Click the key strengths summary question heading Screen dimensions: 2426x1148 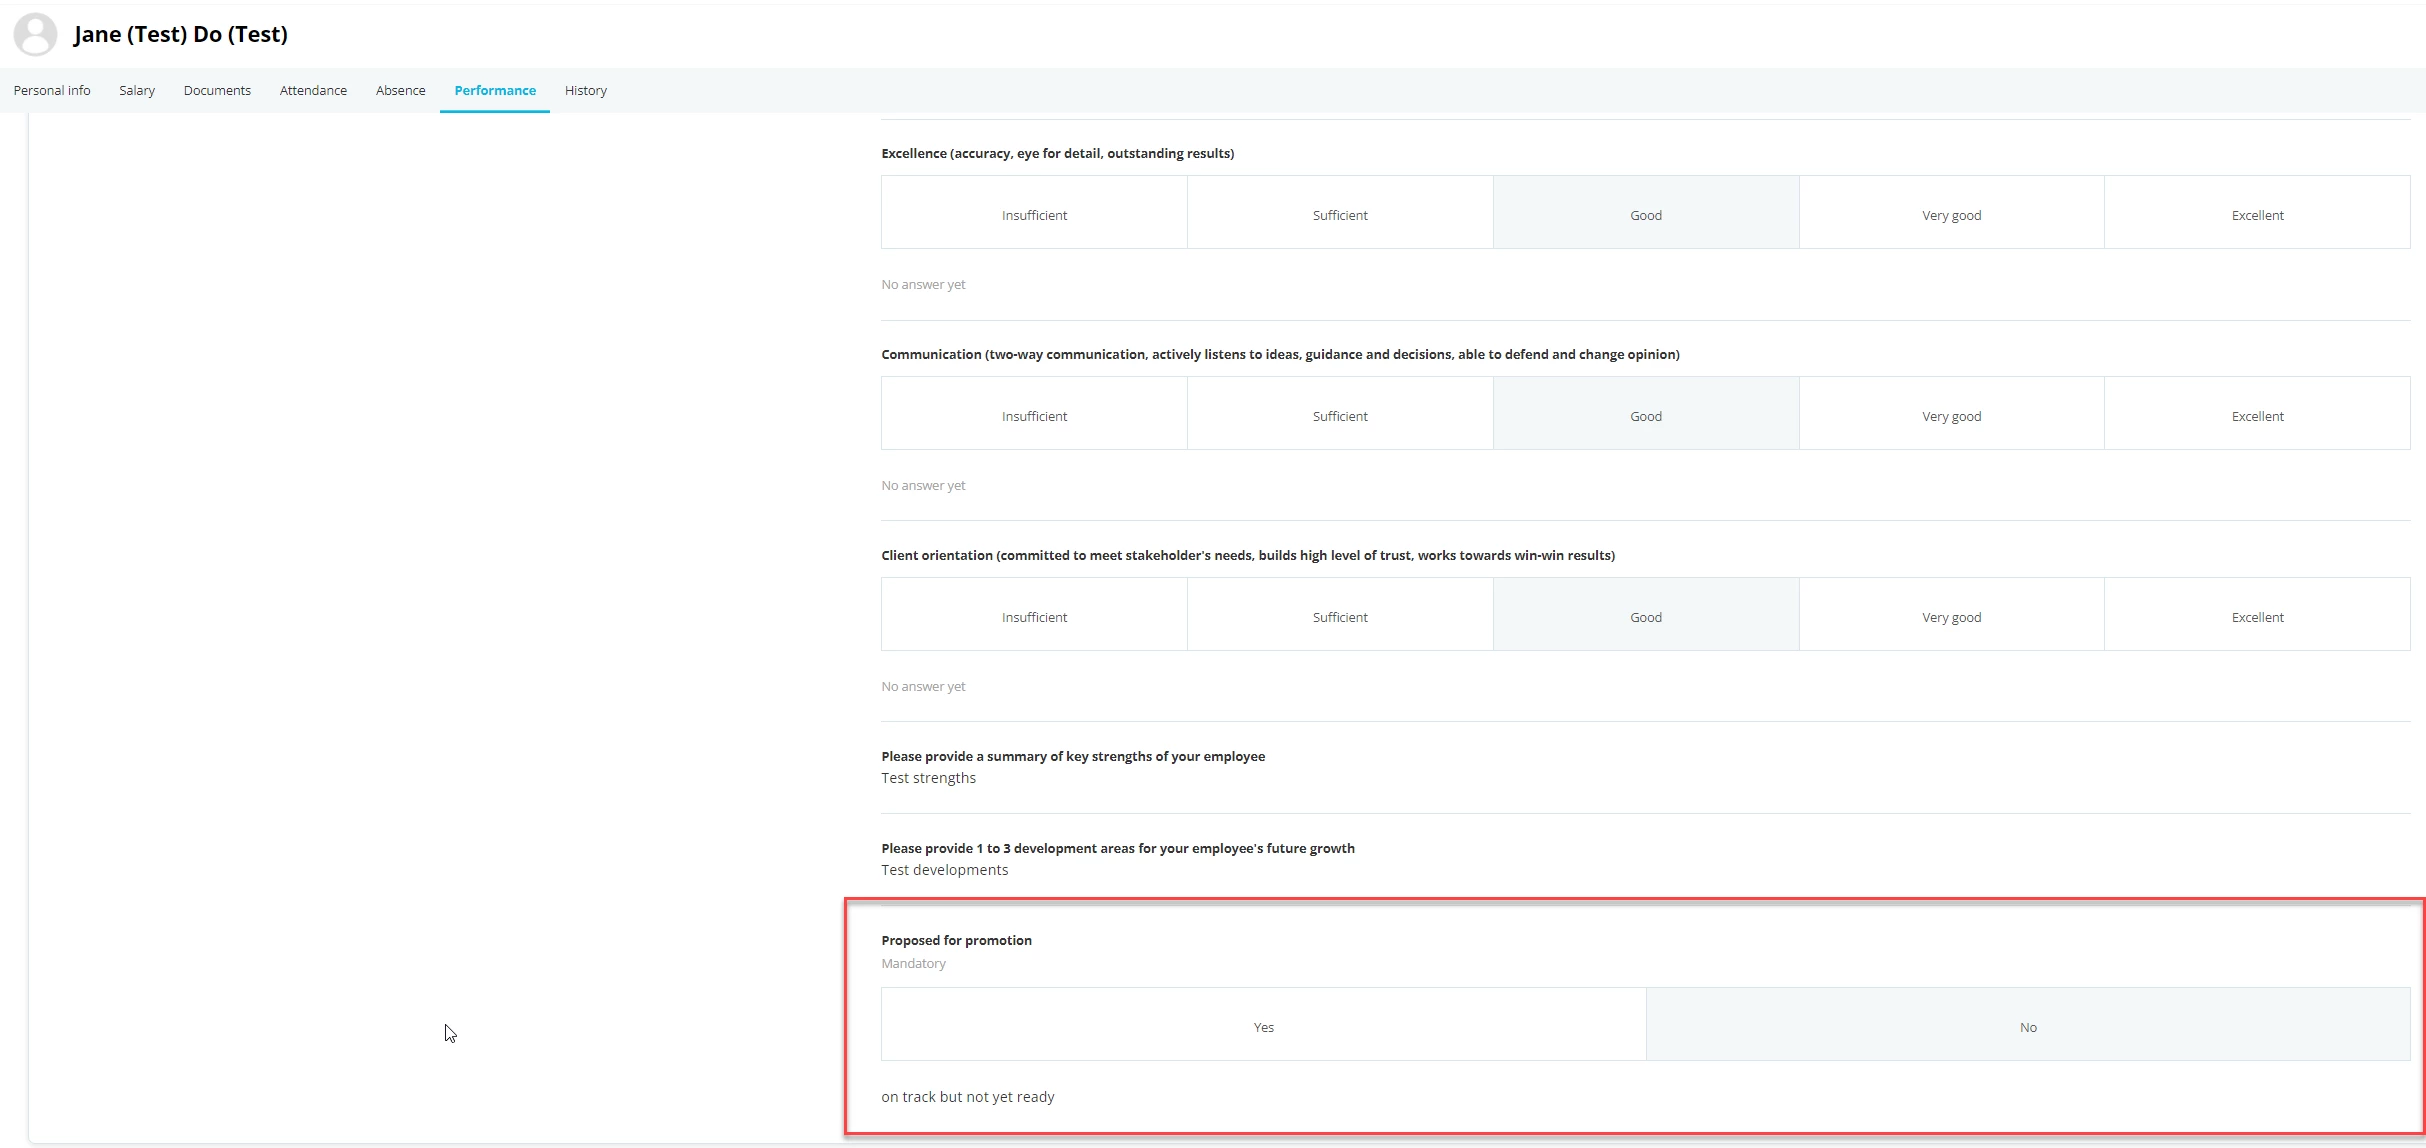pyautogui.click(x=1073, y=756)
